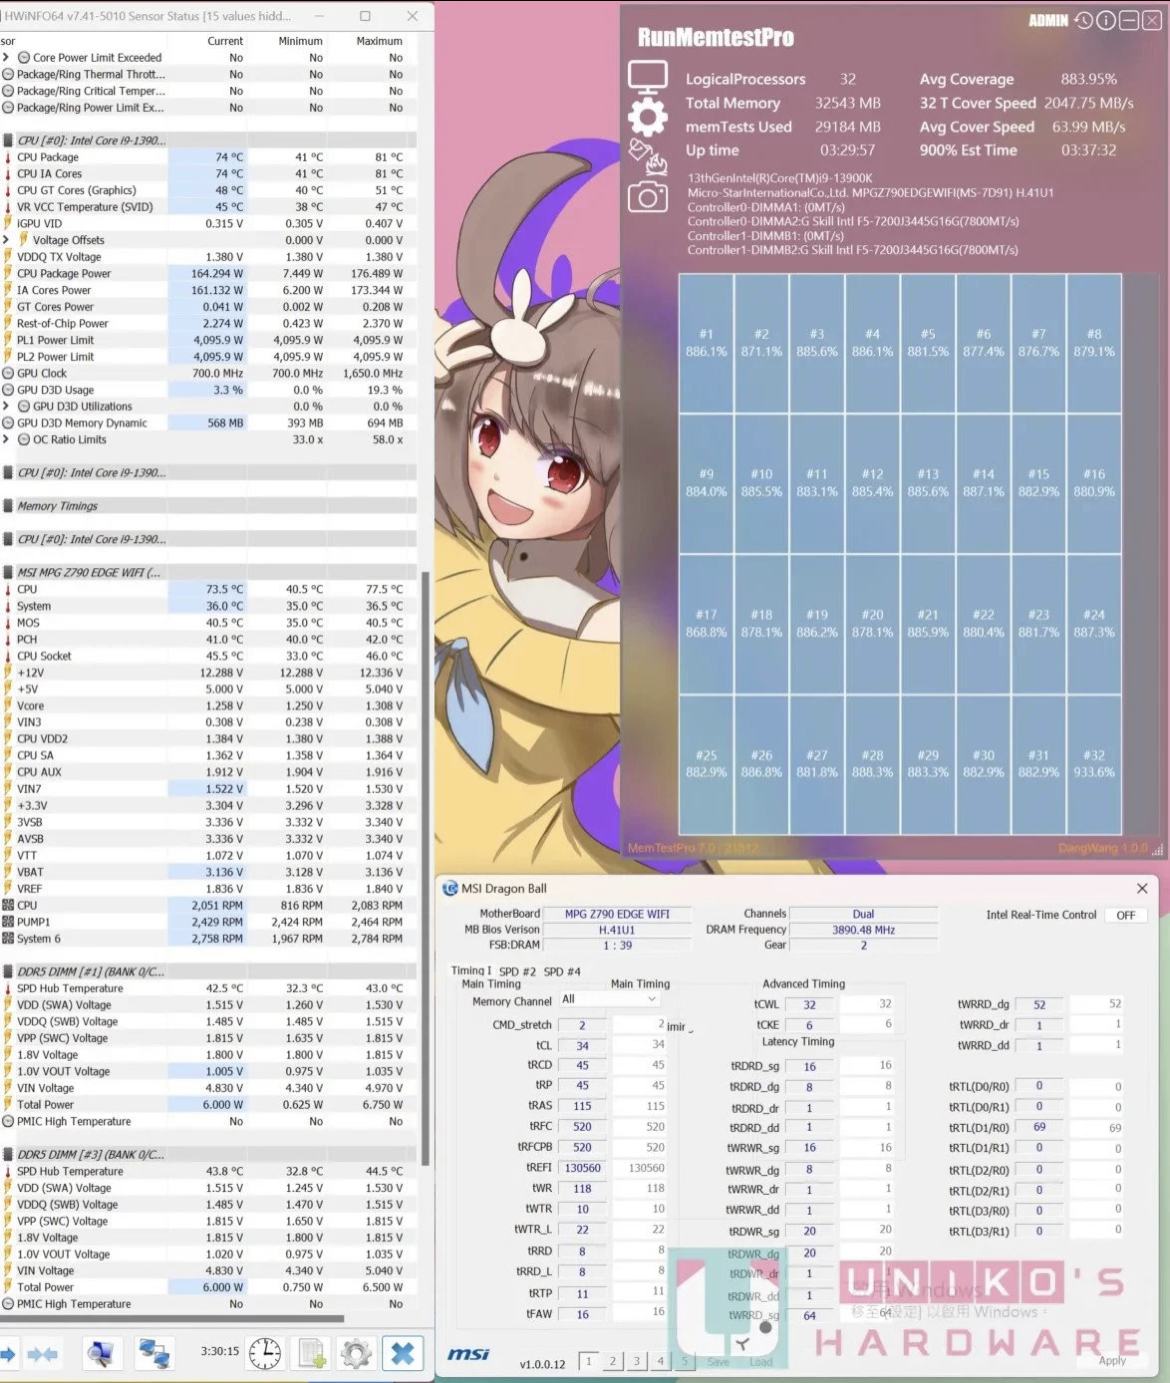This screenshot has height=1383, width=1170.
Task: Click the Minimum column header in HWiNFO
Action: [300, 41]
